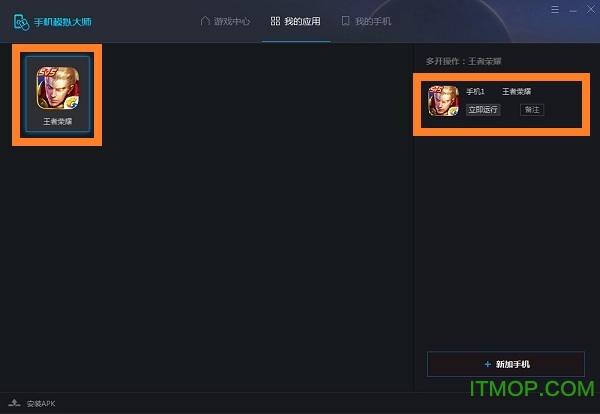
Task: Click the home icon beside 游戏中心
Action: click(205, 21)
